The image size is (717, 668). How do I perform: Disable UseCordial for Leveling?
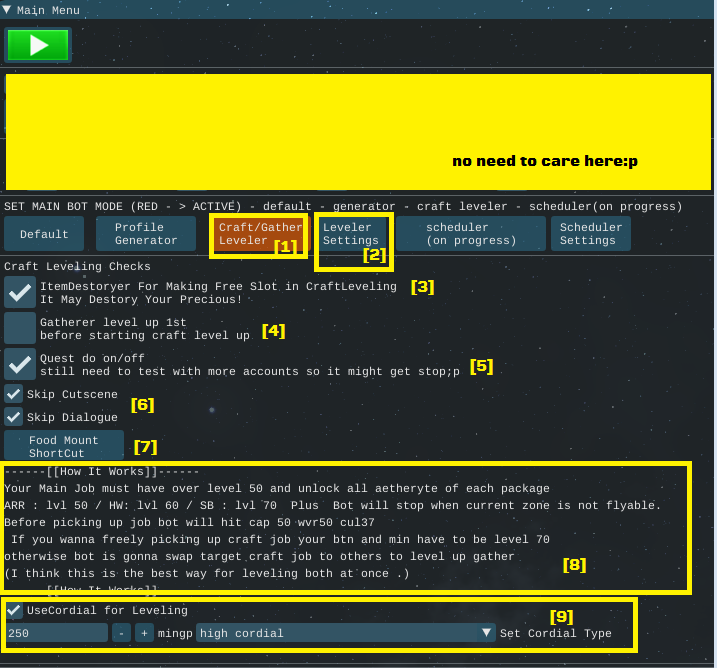tap(14, 610)
